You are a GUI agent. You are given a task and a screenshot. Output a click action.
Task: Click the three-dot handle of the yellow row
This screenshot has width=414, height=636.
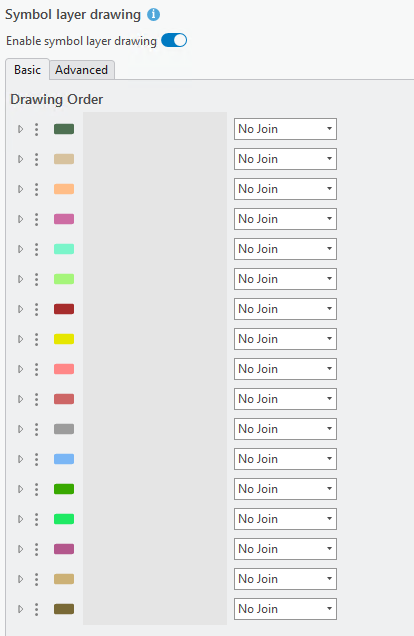(x=36, y=339)
